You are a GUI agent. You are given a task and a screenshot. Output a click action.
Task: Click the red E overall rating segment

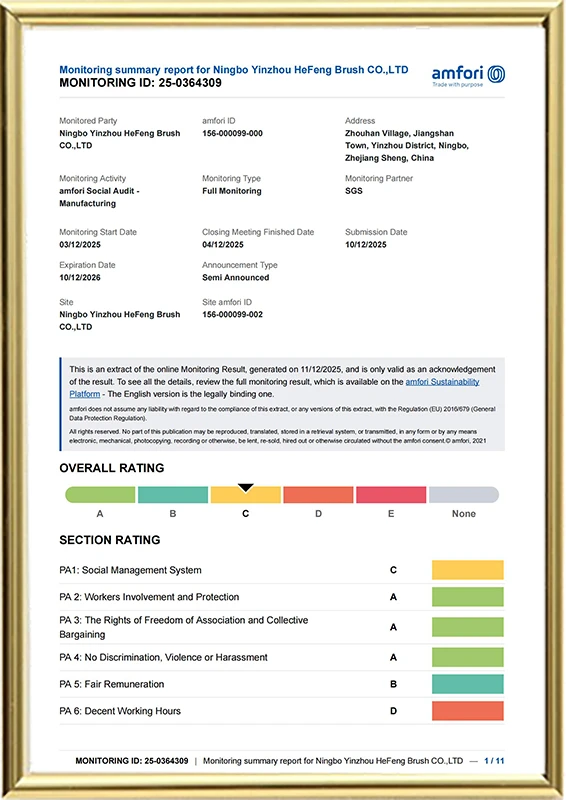point(391,494)
